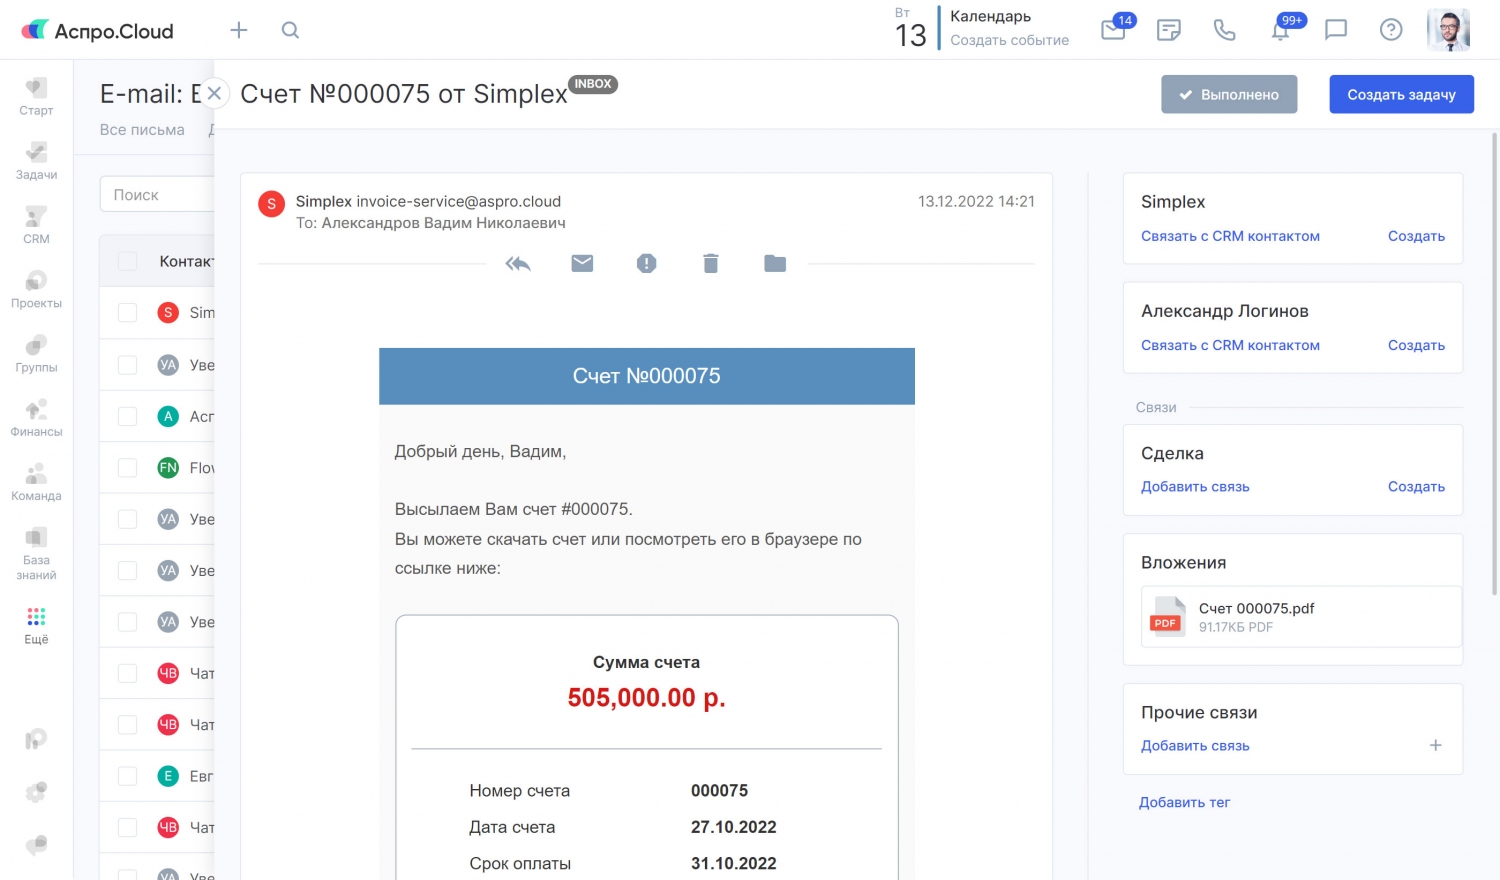Delete the email using trash icon
1500x880 pixels.
pos(710,264)
